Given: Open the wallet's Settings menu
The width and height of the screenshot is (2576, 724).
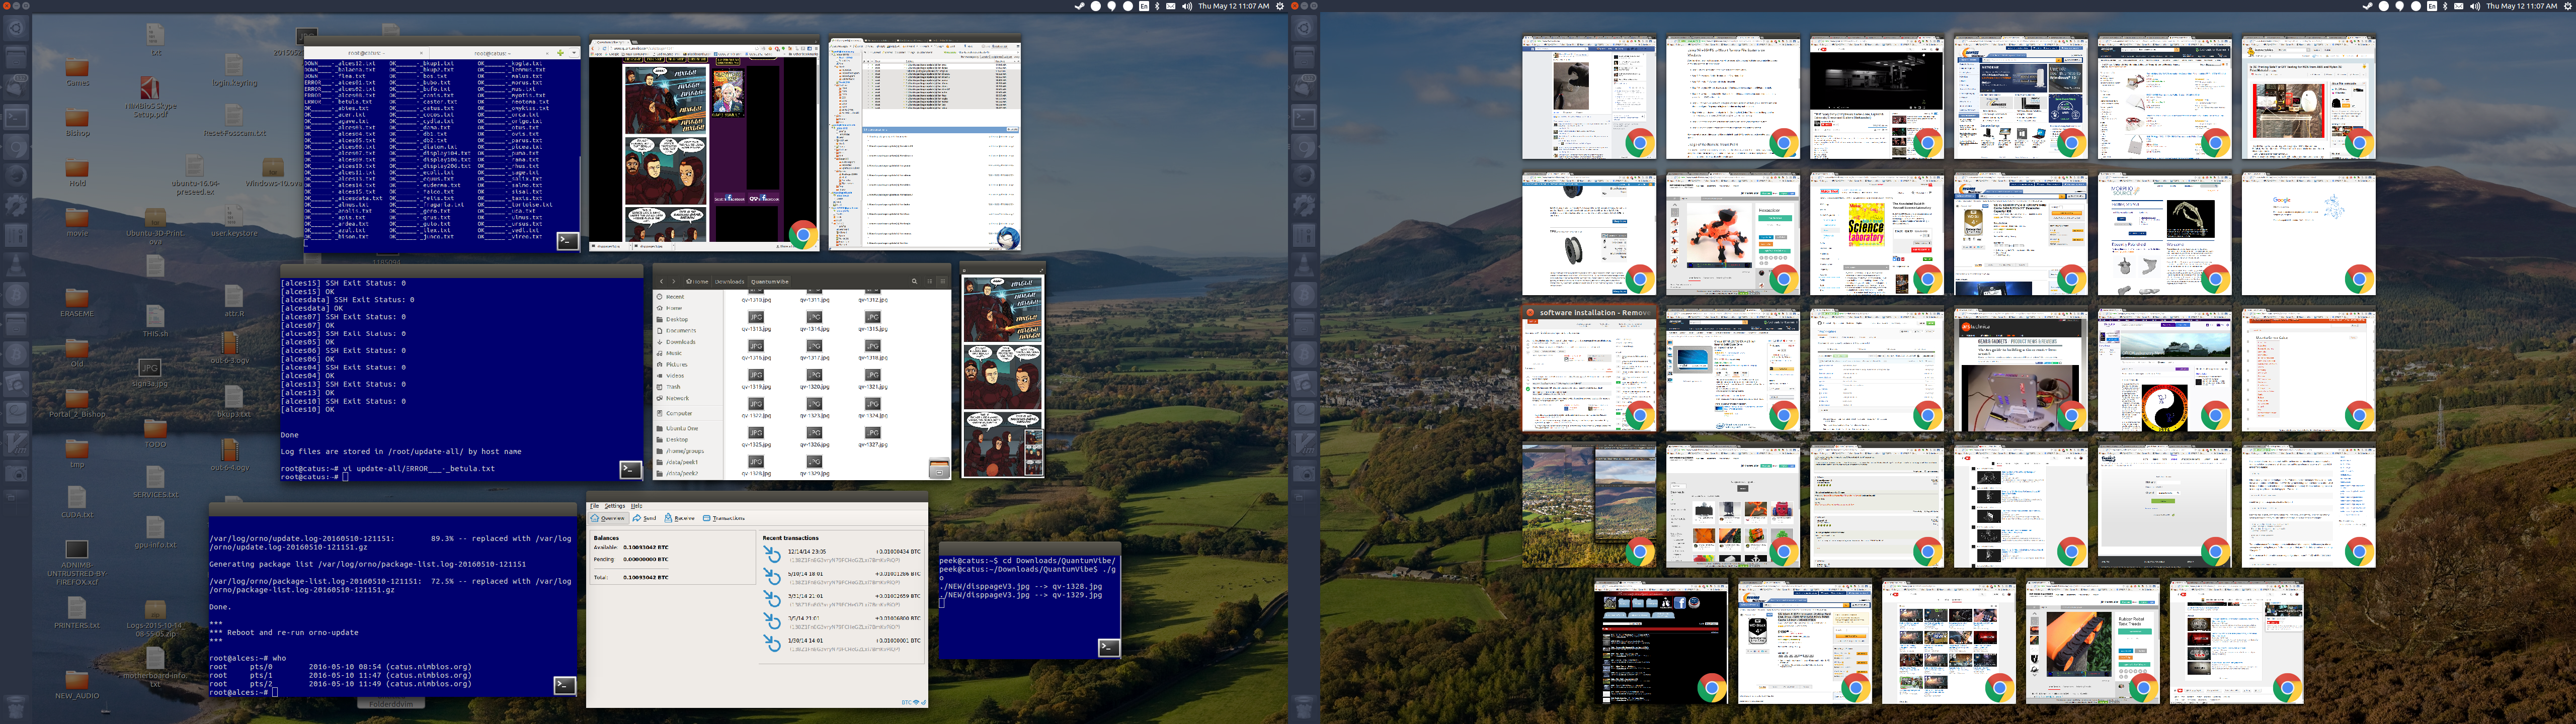Looking at the screenshot, I should click(x=614, y=506).
